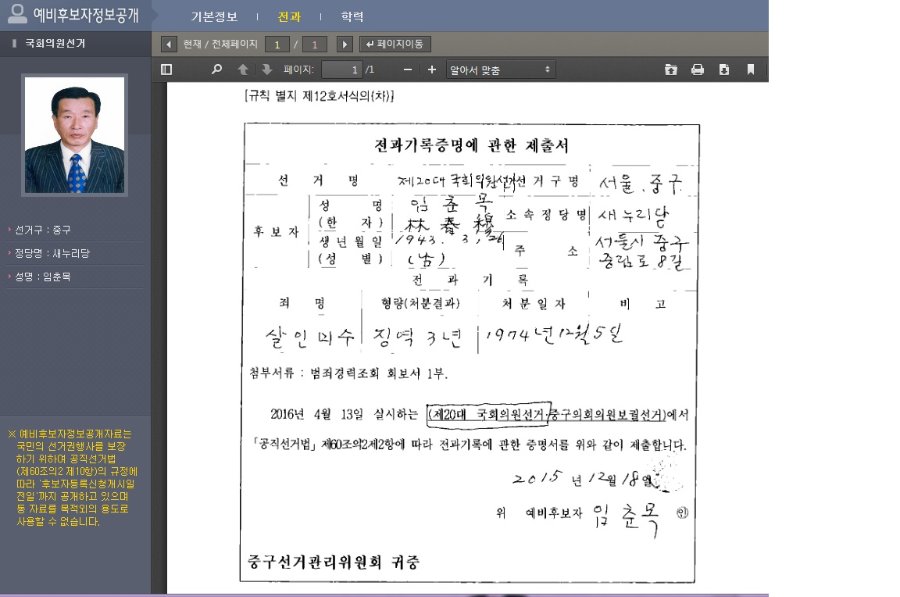Print the document using printer icon
The height and width of the screenshot is (597, 900).
pos(697,70)
